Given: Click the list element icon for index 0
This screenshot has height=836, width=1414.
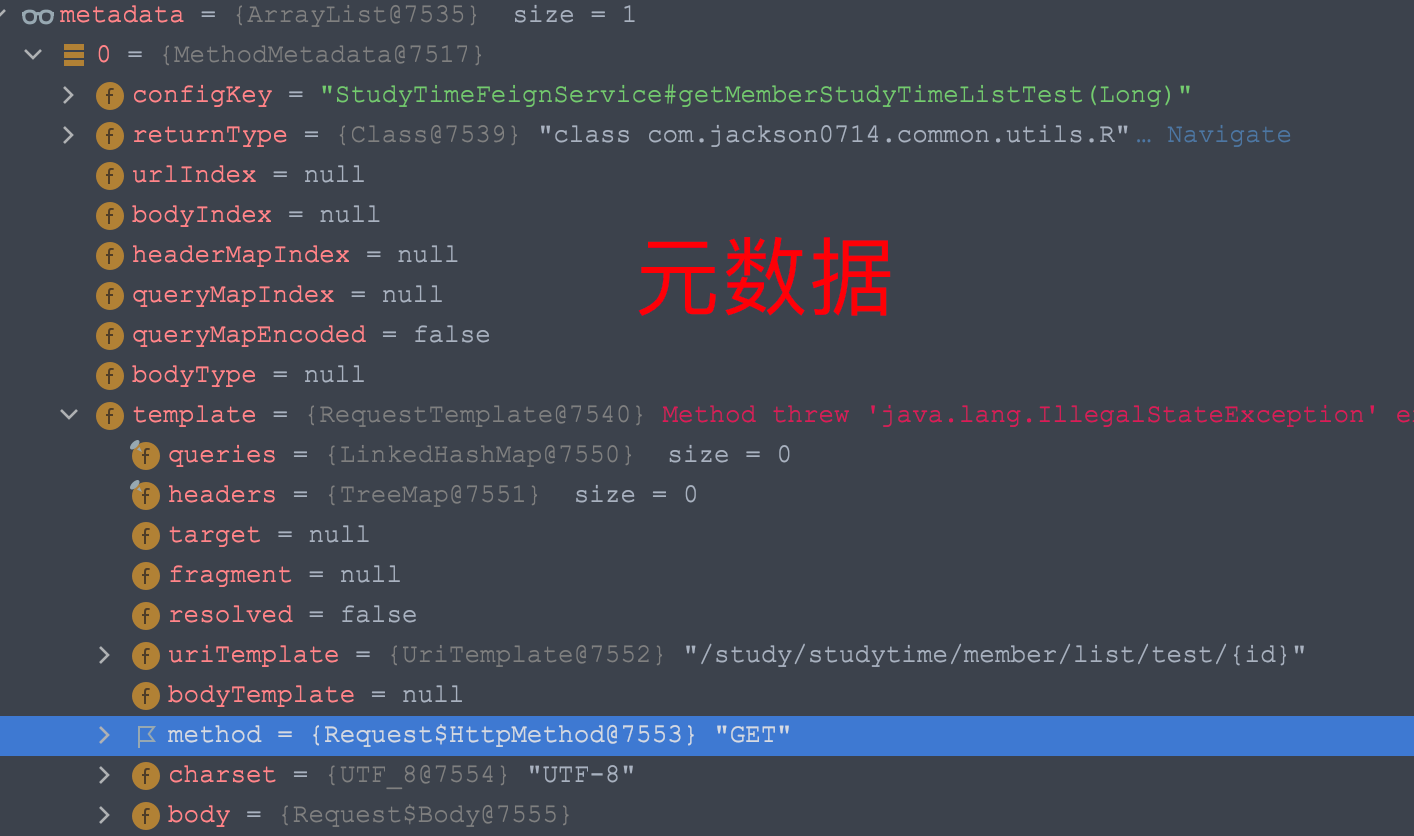Looking at the screenshot, I should click(x=73, y=55).
